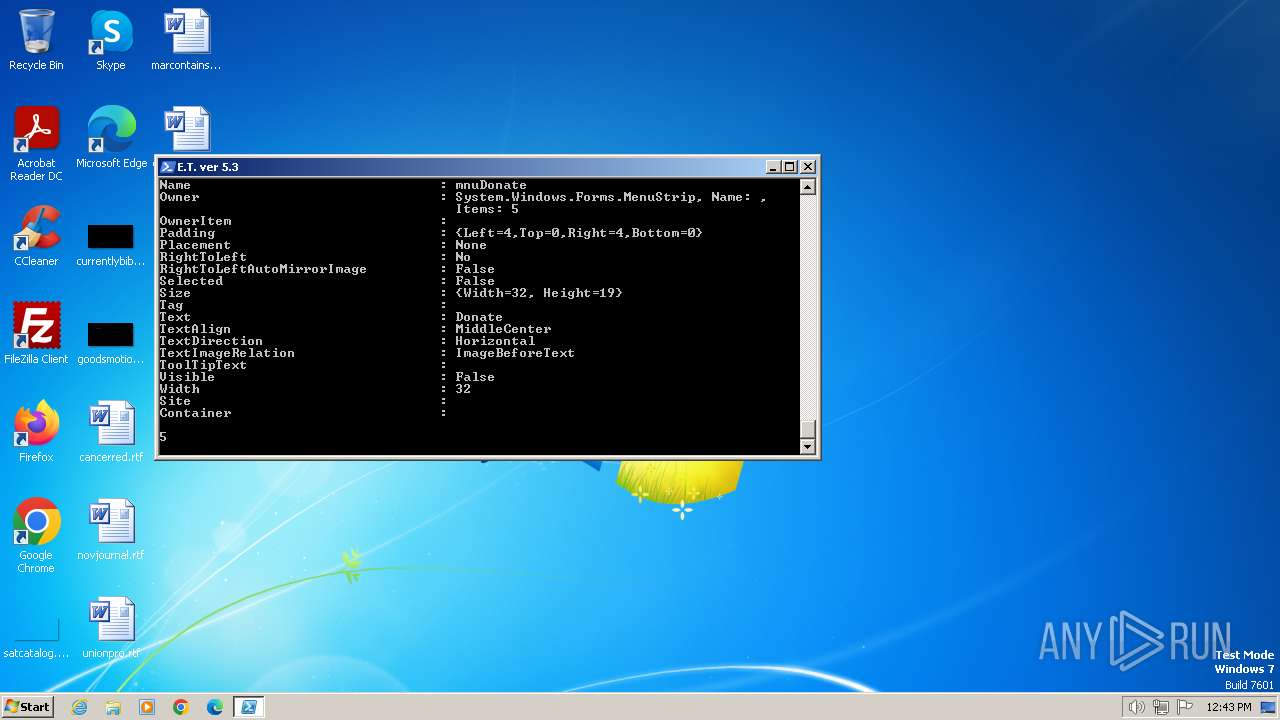
Task: Open the E.T. window system menu icon
Action: pos(167,167)
